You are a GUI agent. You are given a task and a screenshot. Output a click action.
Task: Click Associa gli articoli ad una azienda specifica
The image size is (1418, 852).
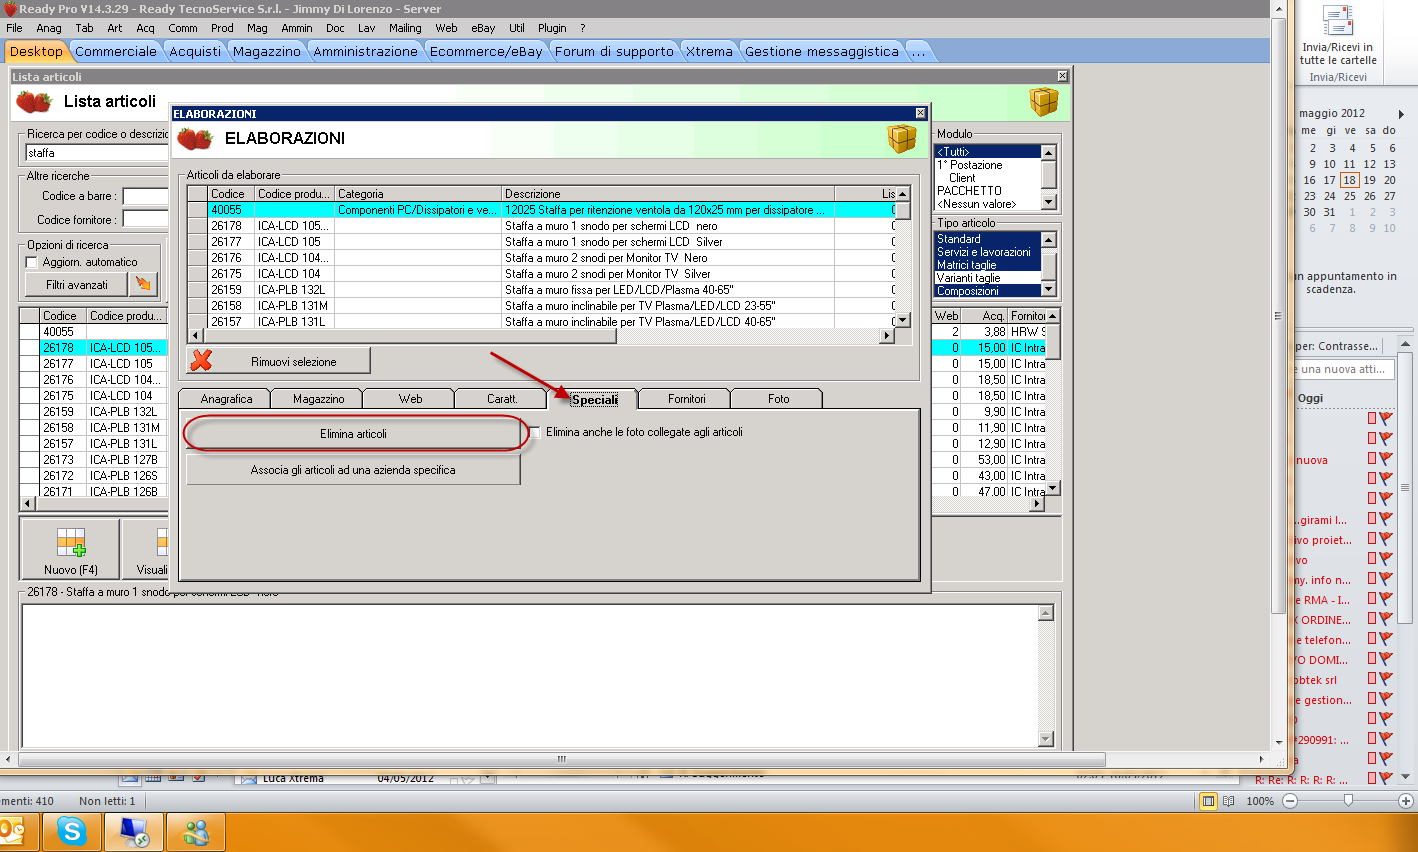353,470
